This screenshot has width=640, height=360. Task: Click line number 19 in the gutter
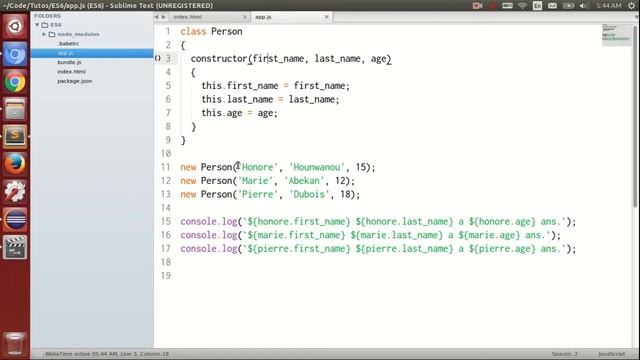coord(165,276)
